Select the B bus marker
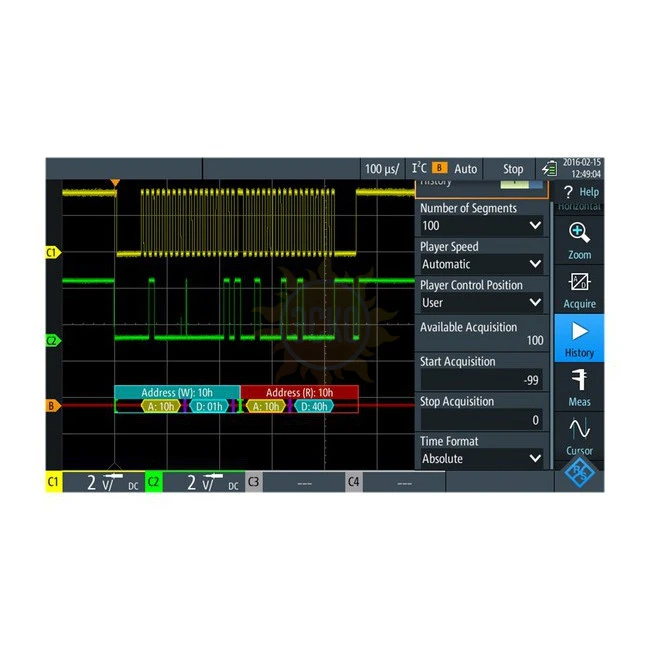 (53, 405)
